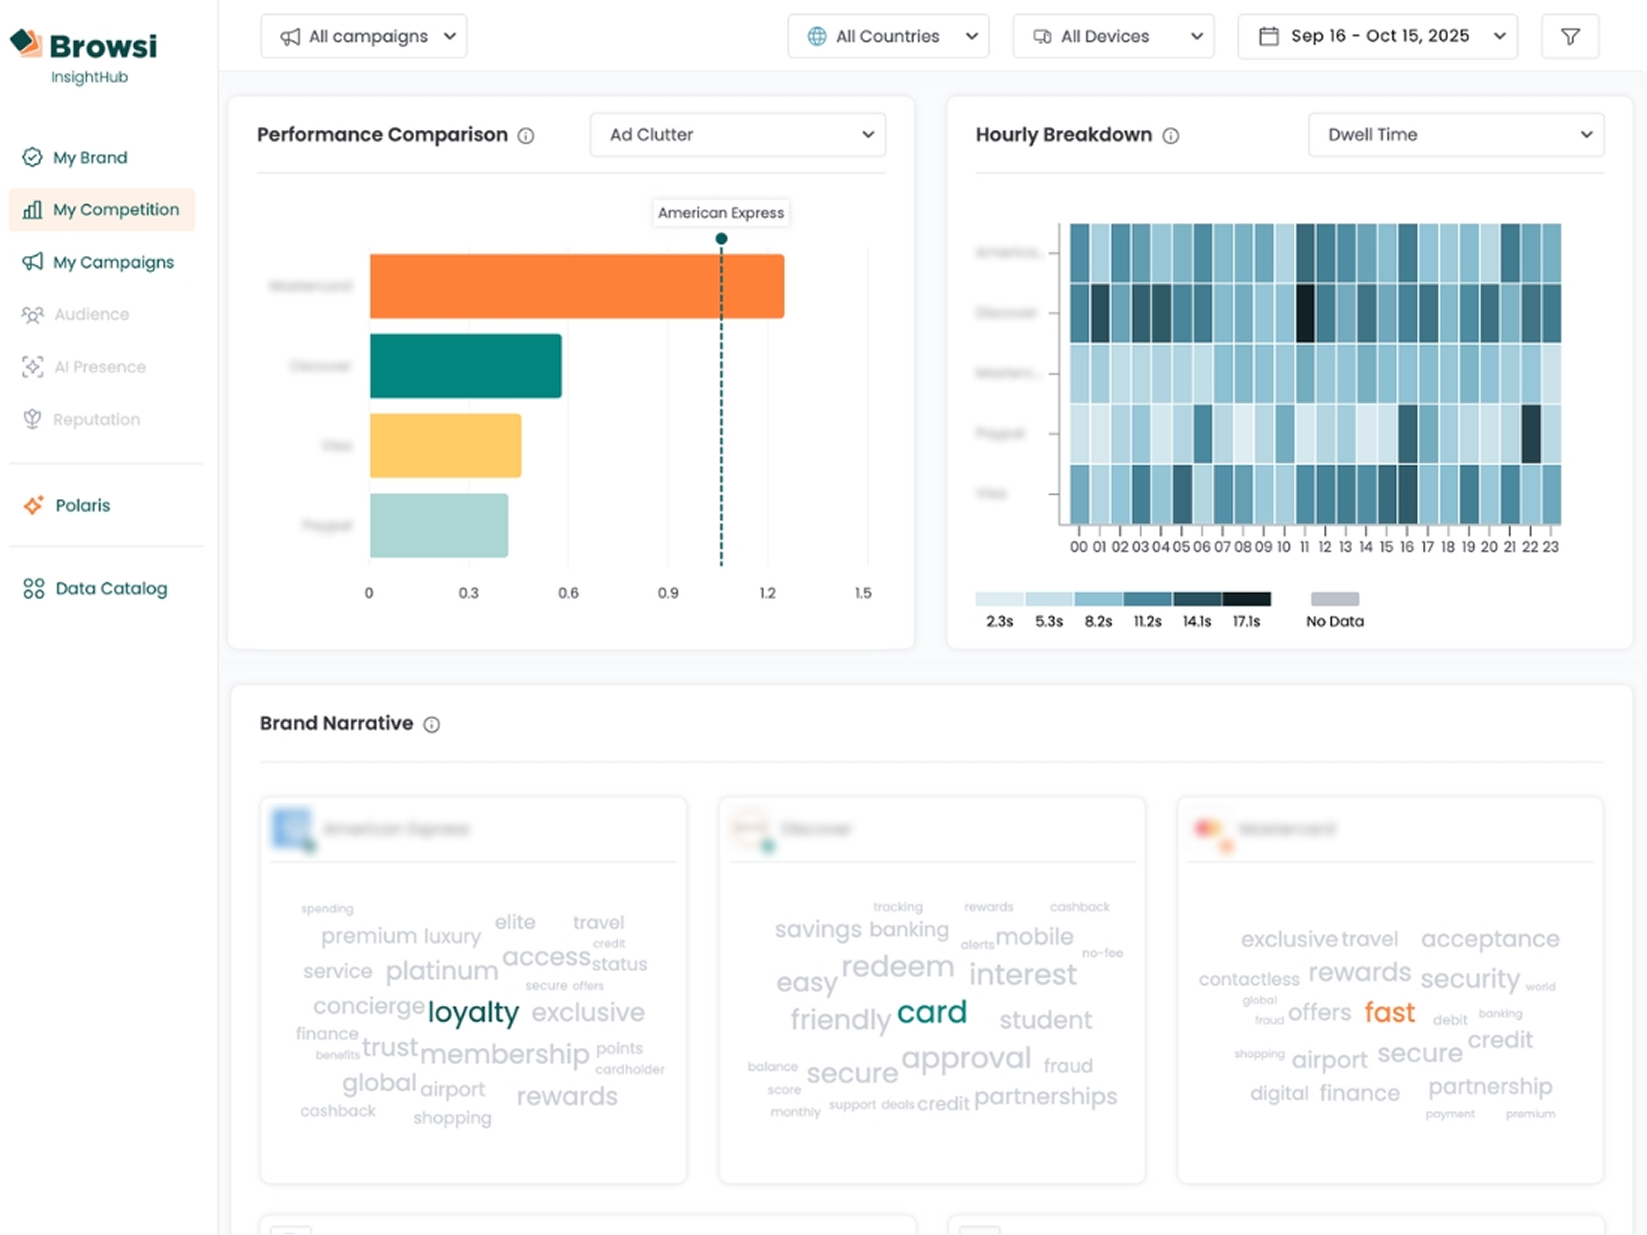Open the All Countries dropdown
Image resolution: width=1647 pixels, height=1235 pixels.
[x=888, y=37]
